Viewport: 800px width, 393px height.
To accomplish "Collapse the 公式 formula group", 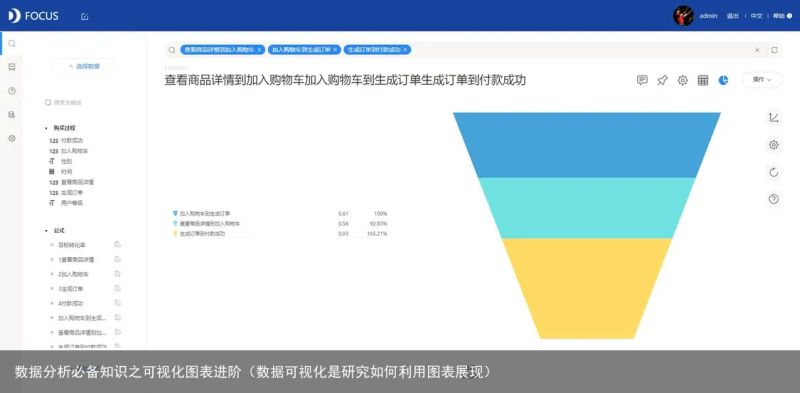I will pyautogui.click(x=46, y=231).
